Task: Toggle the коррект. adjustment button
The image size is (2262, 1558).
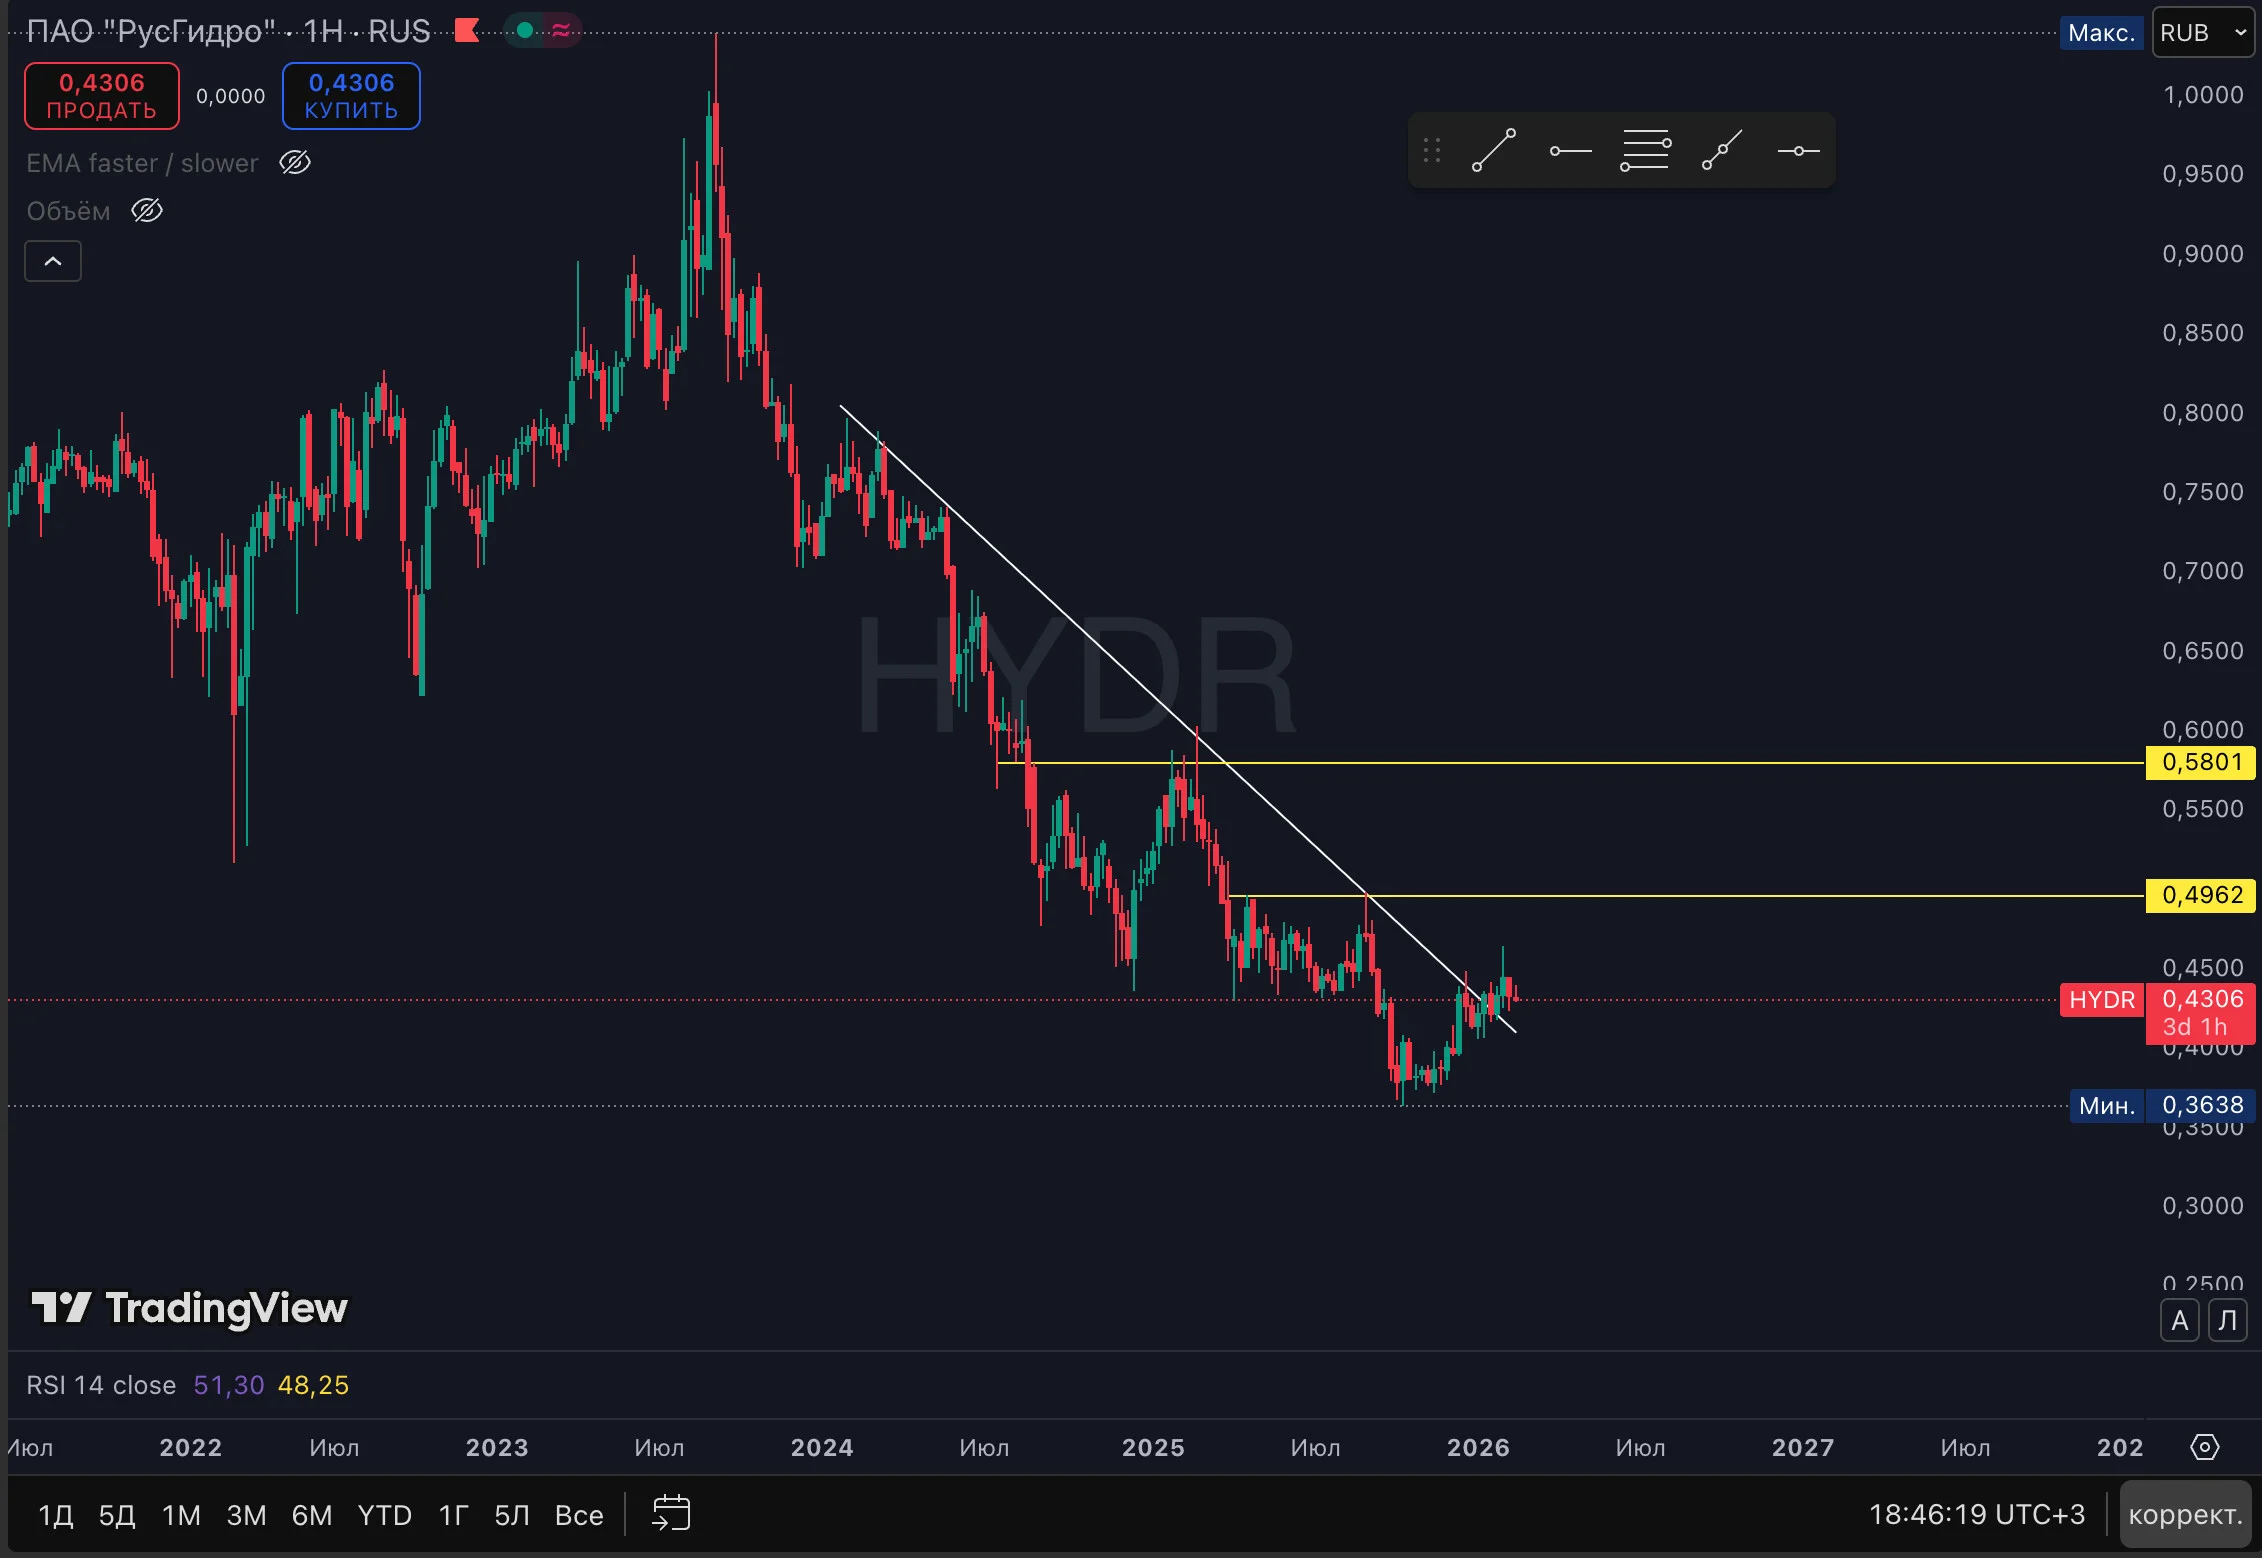Action: point(2186,1515)
